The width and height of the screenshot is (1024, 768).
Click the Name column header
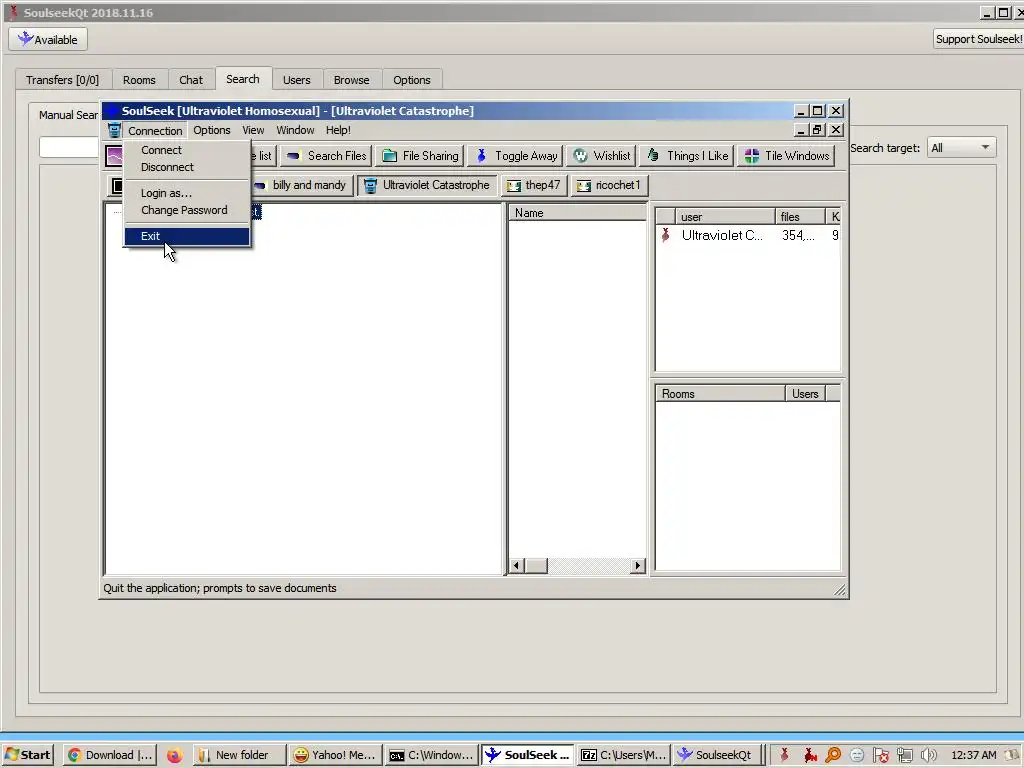click(x=577, y=213)
